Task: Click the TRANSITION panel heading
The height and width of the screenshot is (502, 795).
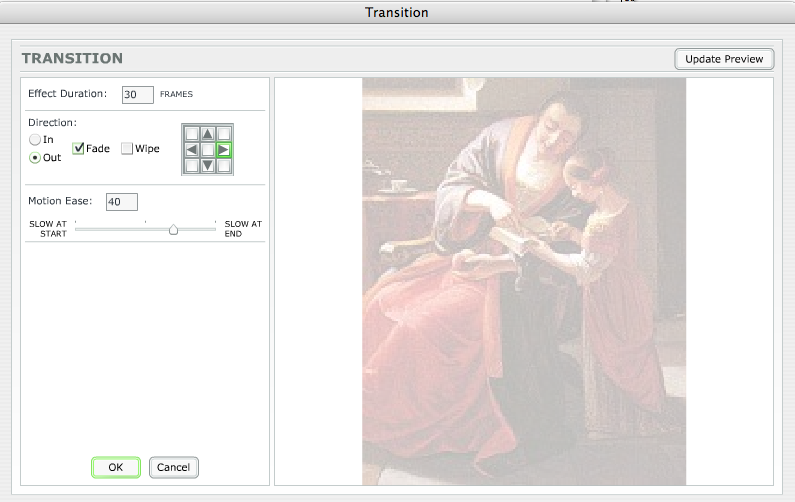Action: pyautogui.click(x=72, y=58)
